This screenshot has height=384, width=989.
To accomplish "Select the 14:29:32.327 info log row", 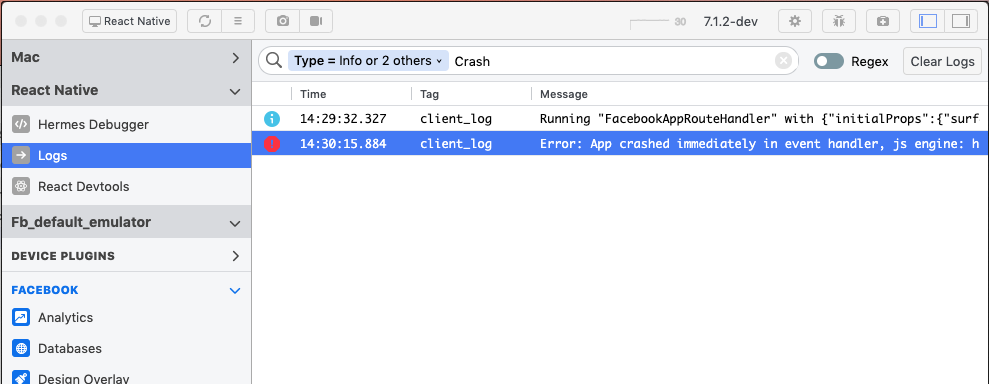I will 620,119.
